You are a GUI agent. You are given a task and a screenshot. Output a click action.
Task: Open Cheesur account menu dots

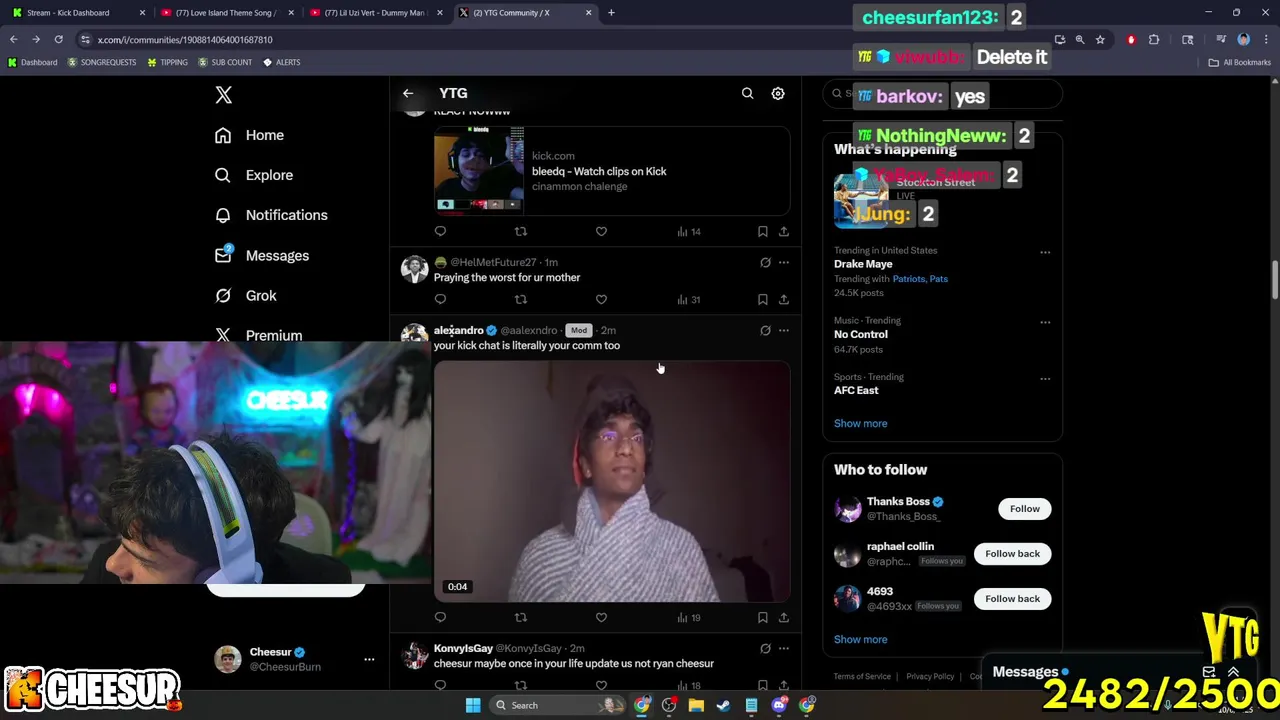[369, 659]
